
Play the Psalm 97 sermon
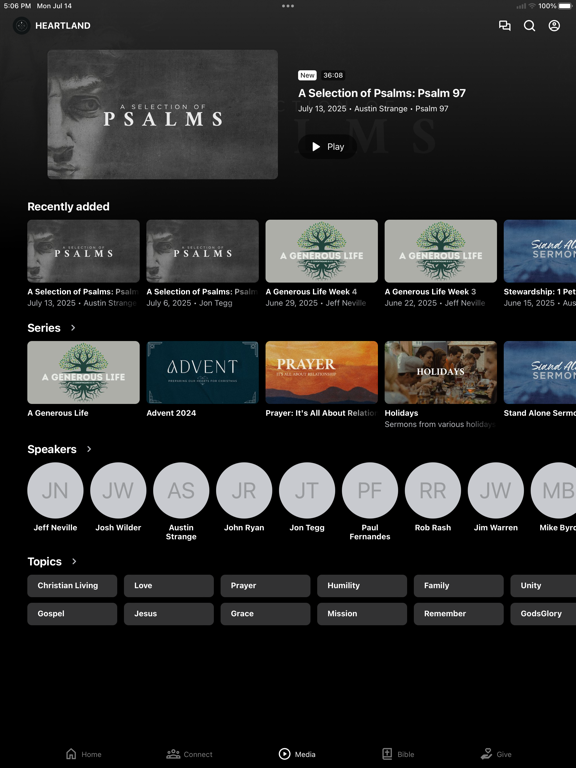click(328, 146)
